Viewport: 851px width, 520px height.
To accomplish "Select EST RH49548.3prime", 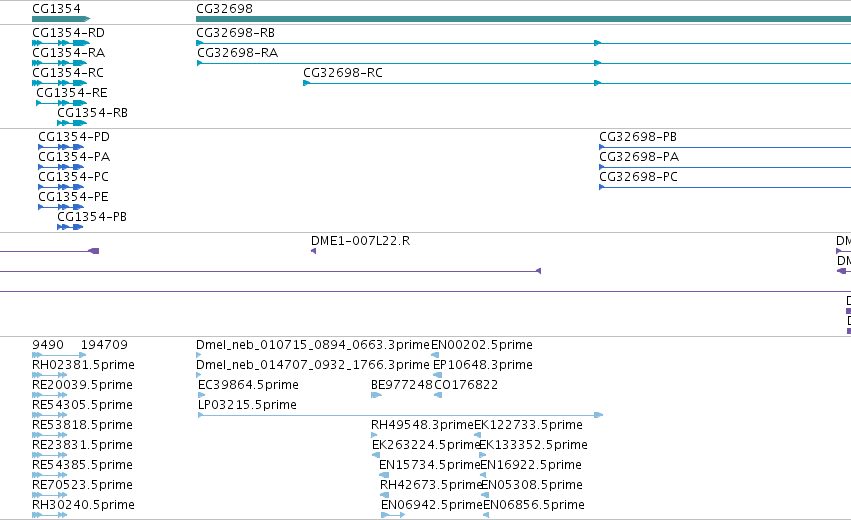I will pos(422,425).
